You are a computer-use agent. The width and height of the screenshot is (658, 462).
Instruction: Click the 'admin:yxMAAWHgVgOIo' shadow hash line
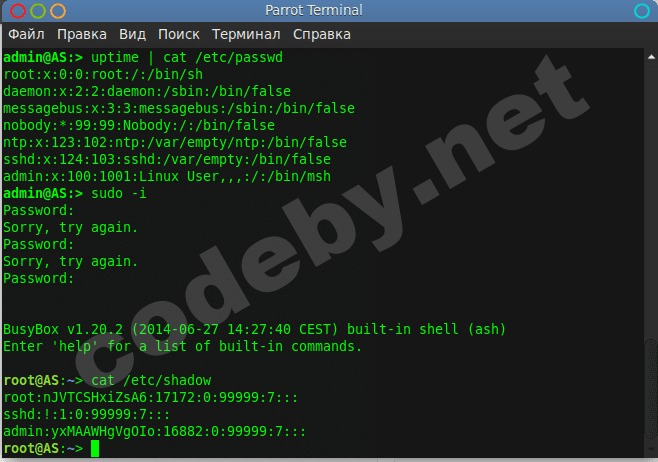[x=155, y=431]
